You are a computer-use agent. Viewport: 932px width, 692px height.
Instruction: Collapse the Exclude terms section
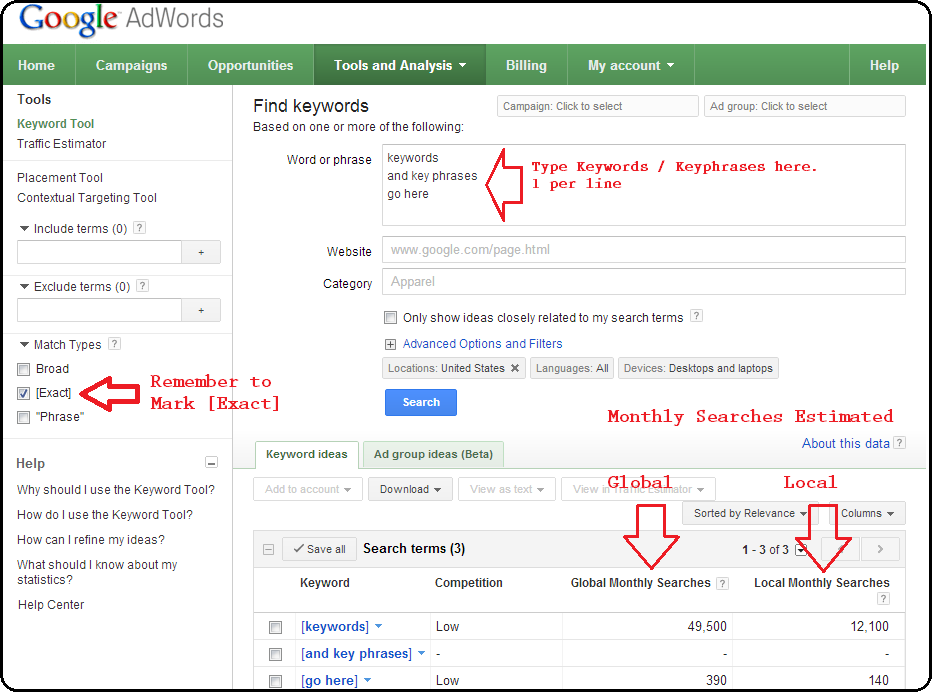[x=24, y=287]
